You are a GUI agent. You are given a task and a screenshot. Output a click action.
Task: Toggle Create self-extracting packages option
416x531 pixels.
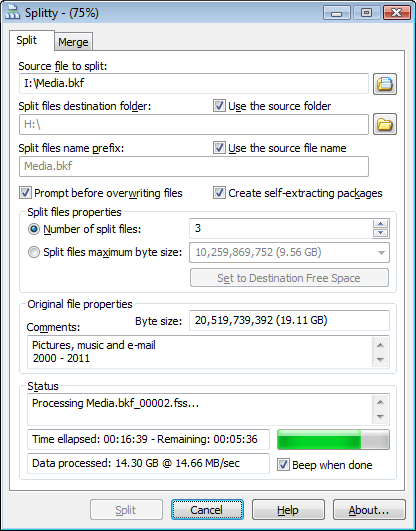coord(219,193)
